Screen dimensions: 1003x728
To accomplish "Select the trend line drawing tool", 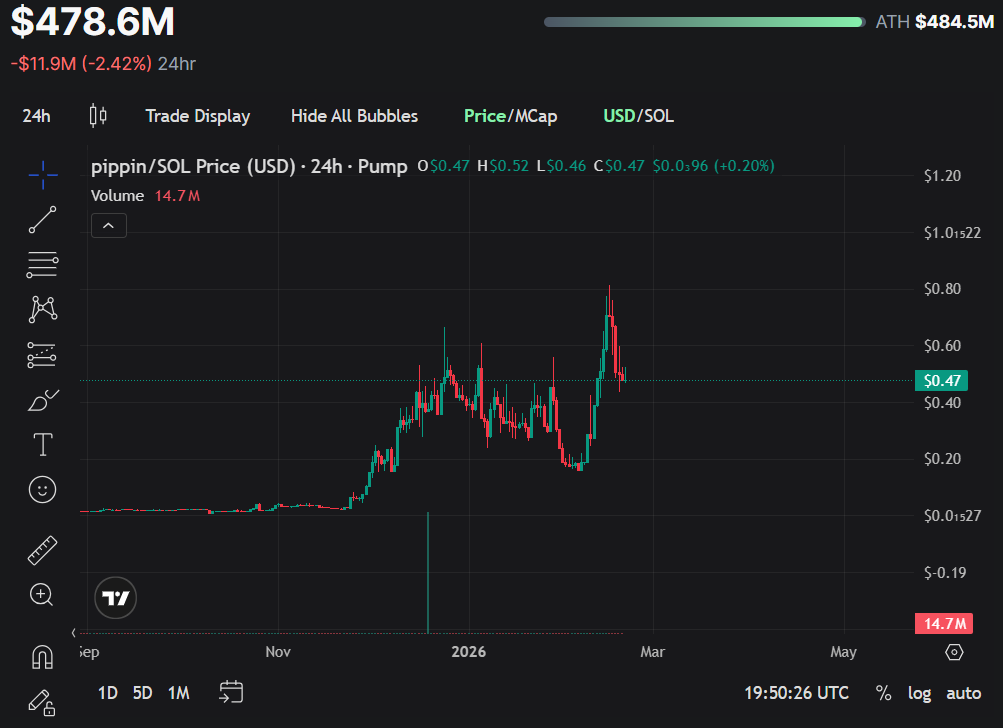I will click(41, 220).
